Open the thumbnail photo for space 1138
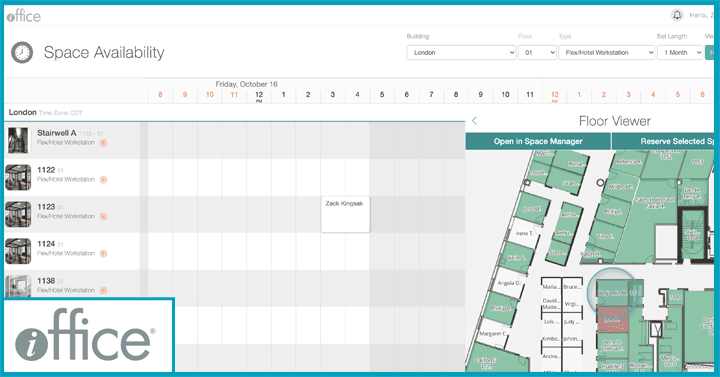Viewport: 720px width, 377px height. click(18, 286)
